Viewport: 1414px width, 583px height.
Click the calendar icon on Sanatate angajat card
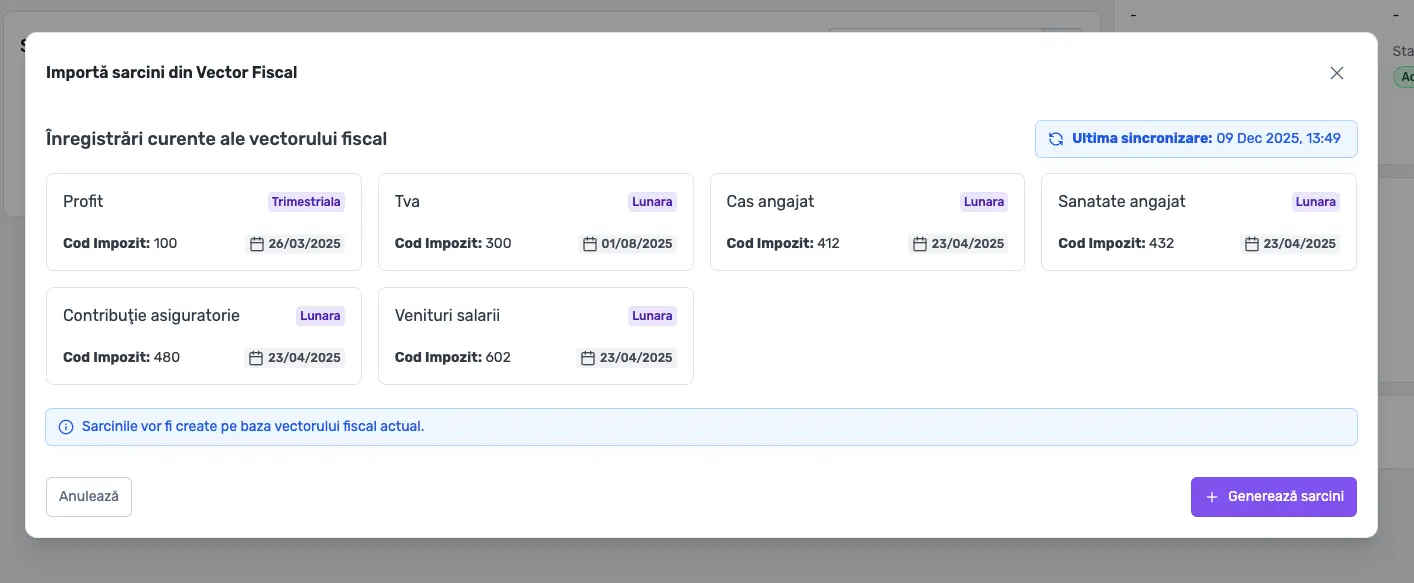pos(1252,244)
